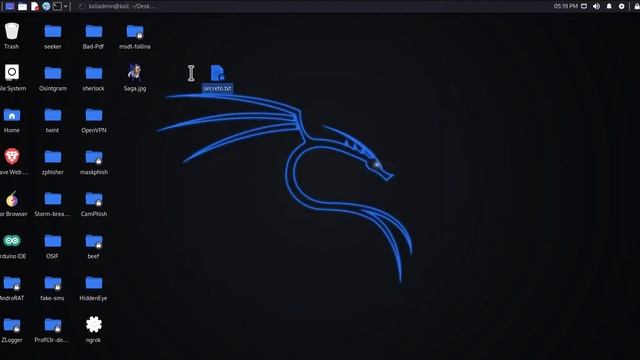The height and width of the screenshot is (360, 640).
Task: Click the secreto.txt filename label
Action: click(x=217, y=88)
